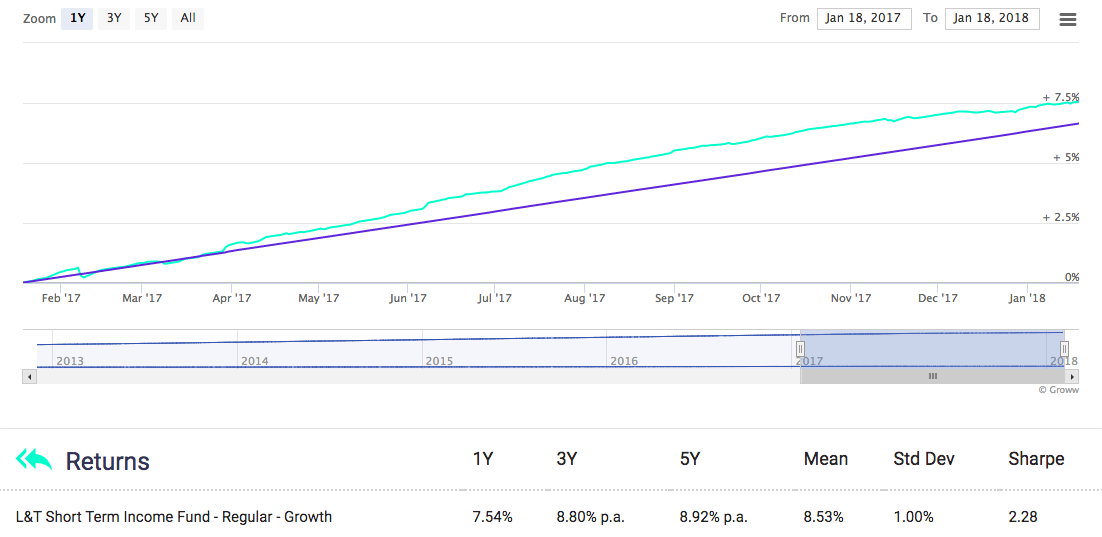Show All time range in chart
This screenshot has width=1102, height=537.
(x=188, y=18)
